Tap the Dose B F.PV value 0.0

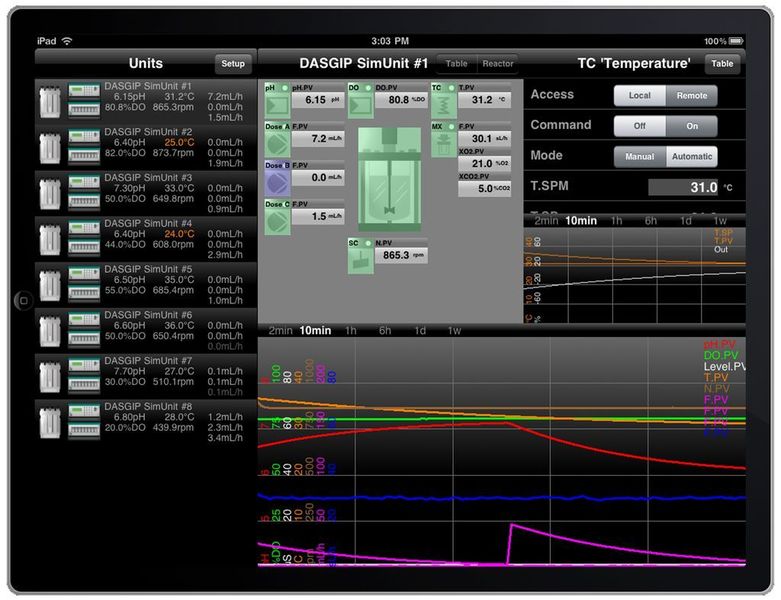point(318,177)
